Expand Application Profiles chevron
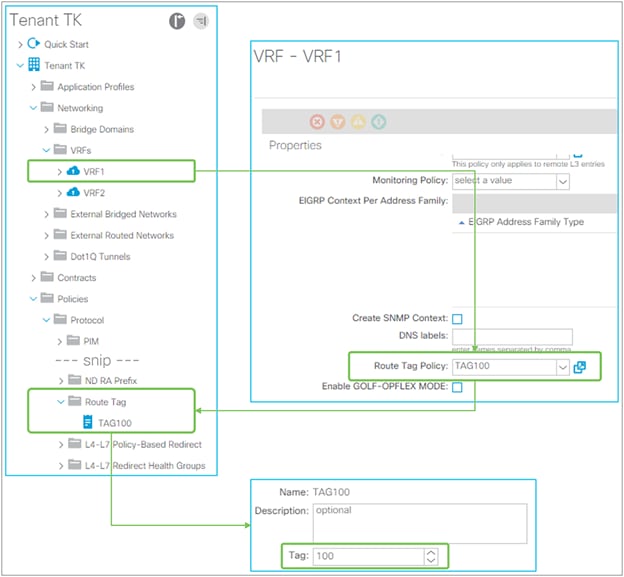The width and height of the screenshot is (624, 577). point(33,87)
